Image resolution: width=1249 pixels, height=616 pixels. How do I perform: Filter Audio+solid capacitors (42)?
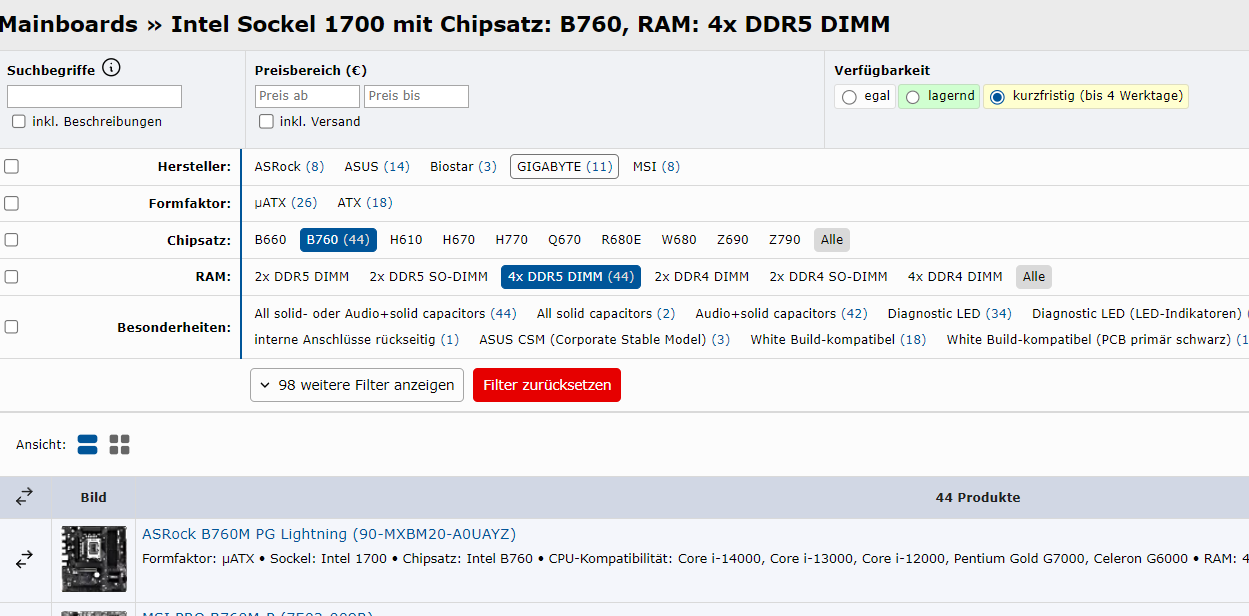tap(782, 314)
